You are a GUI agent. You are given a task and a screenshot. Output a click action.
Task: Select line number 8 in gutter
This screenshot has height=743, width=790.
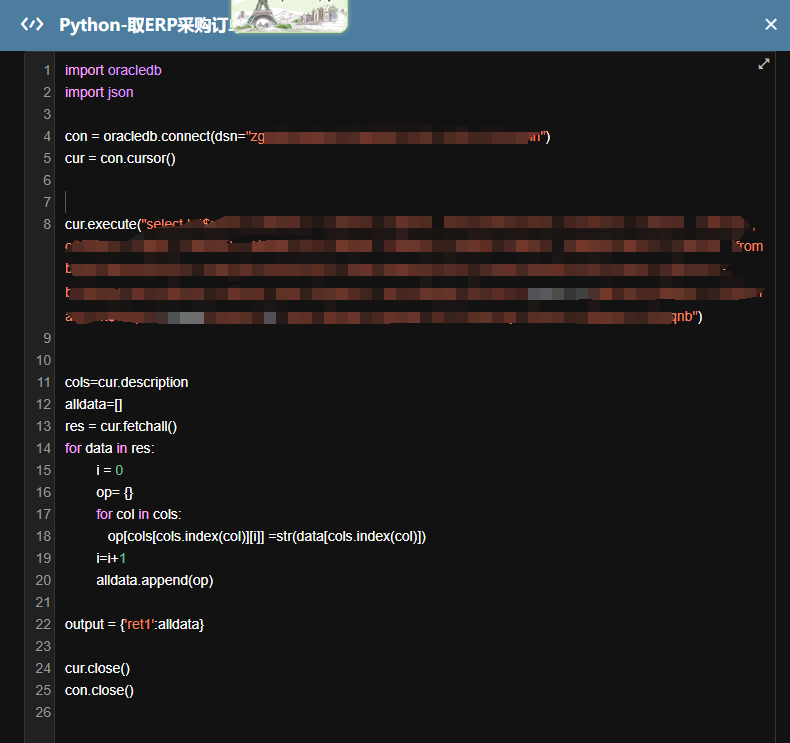pos(46,224)
